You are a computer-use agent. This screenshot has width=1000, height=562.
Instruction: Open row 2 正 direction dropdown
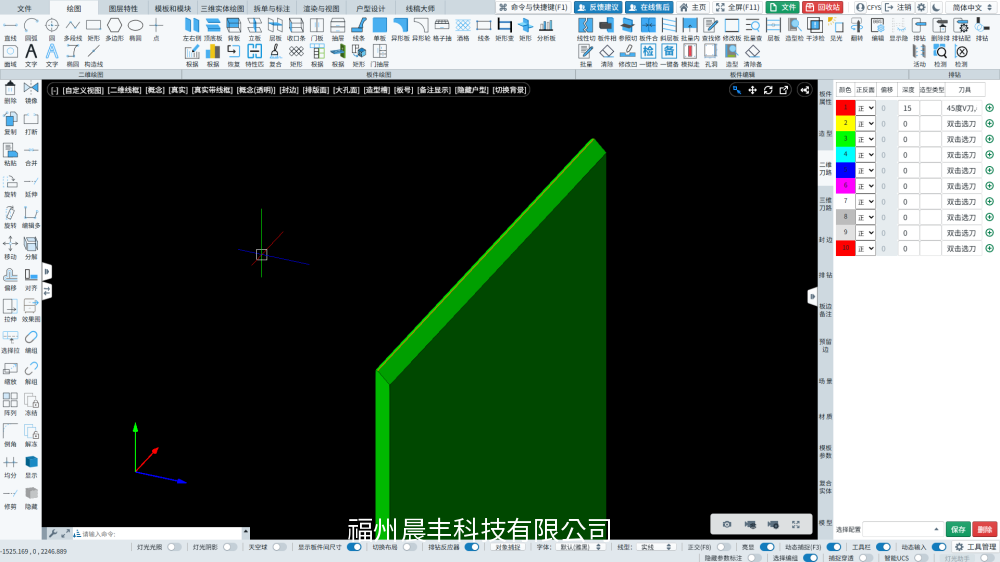click(865, 124)
